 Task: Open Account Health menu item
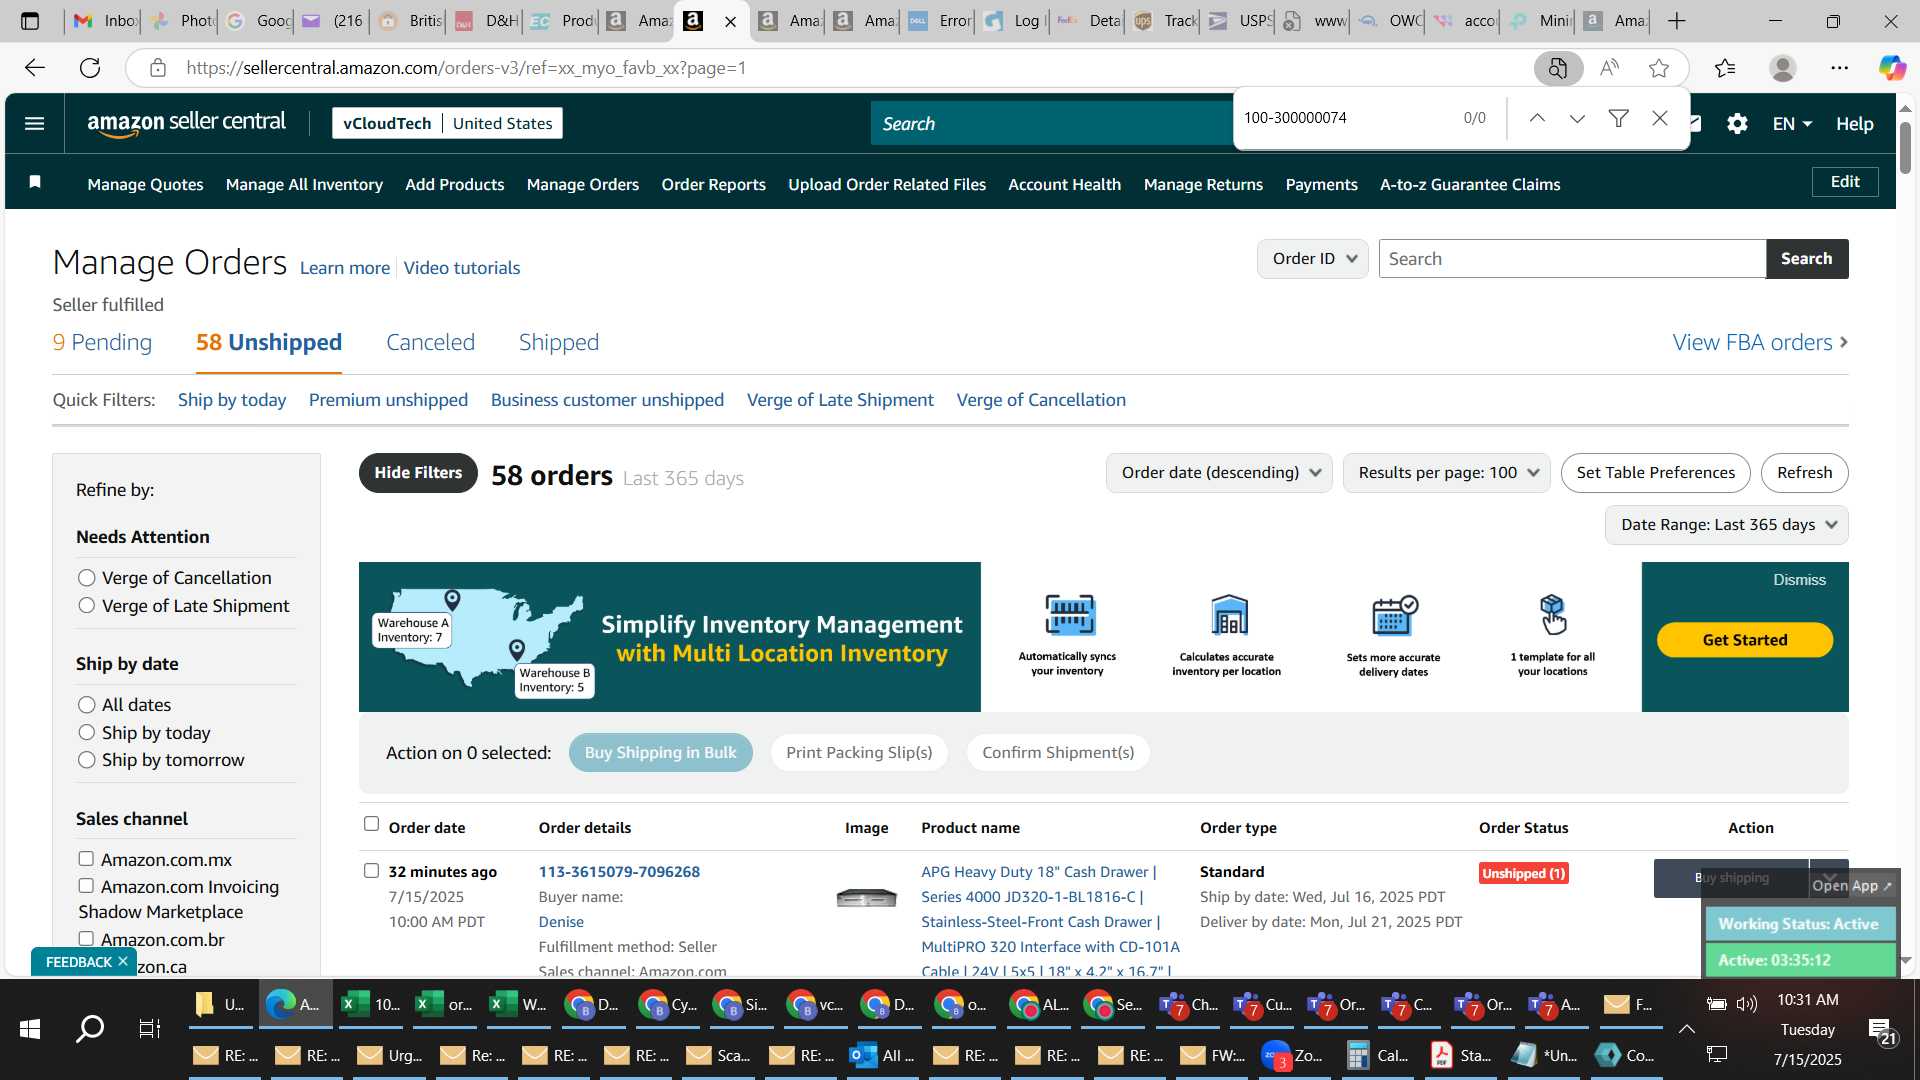tap(1064, 184)
